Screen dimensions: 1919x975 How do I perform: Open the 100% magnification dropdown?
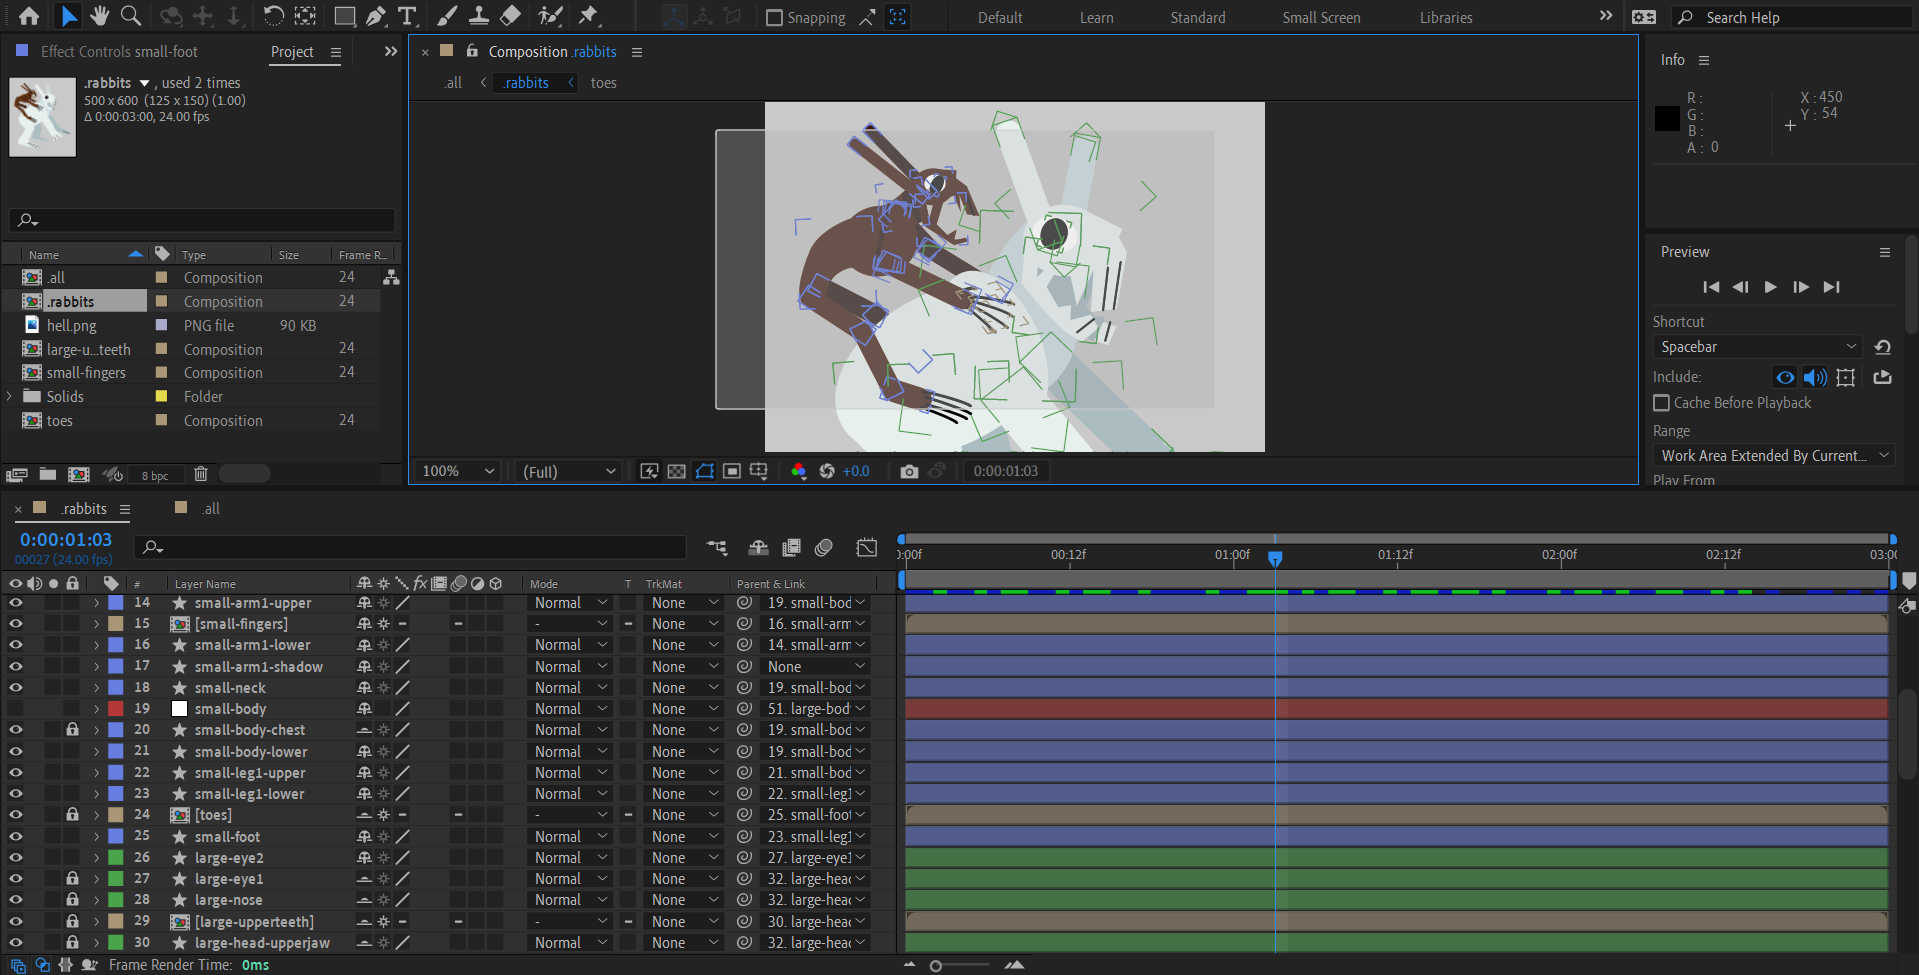[458, 471]
